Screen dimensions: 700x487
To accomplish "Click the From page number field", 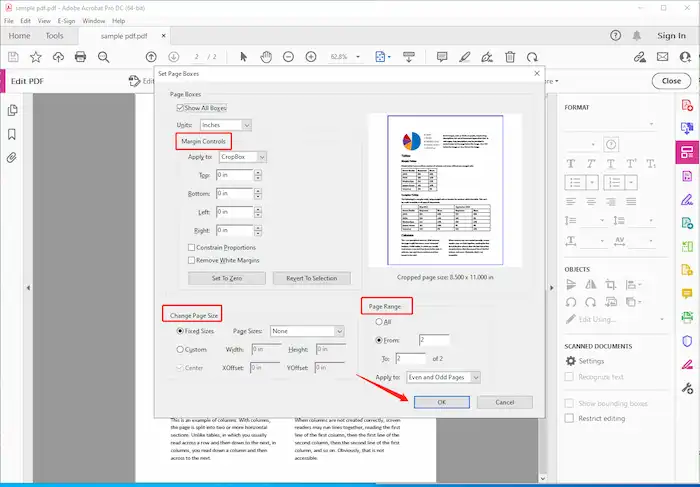I will coord(434,340).
